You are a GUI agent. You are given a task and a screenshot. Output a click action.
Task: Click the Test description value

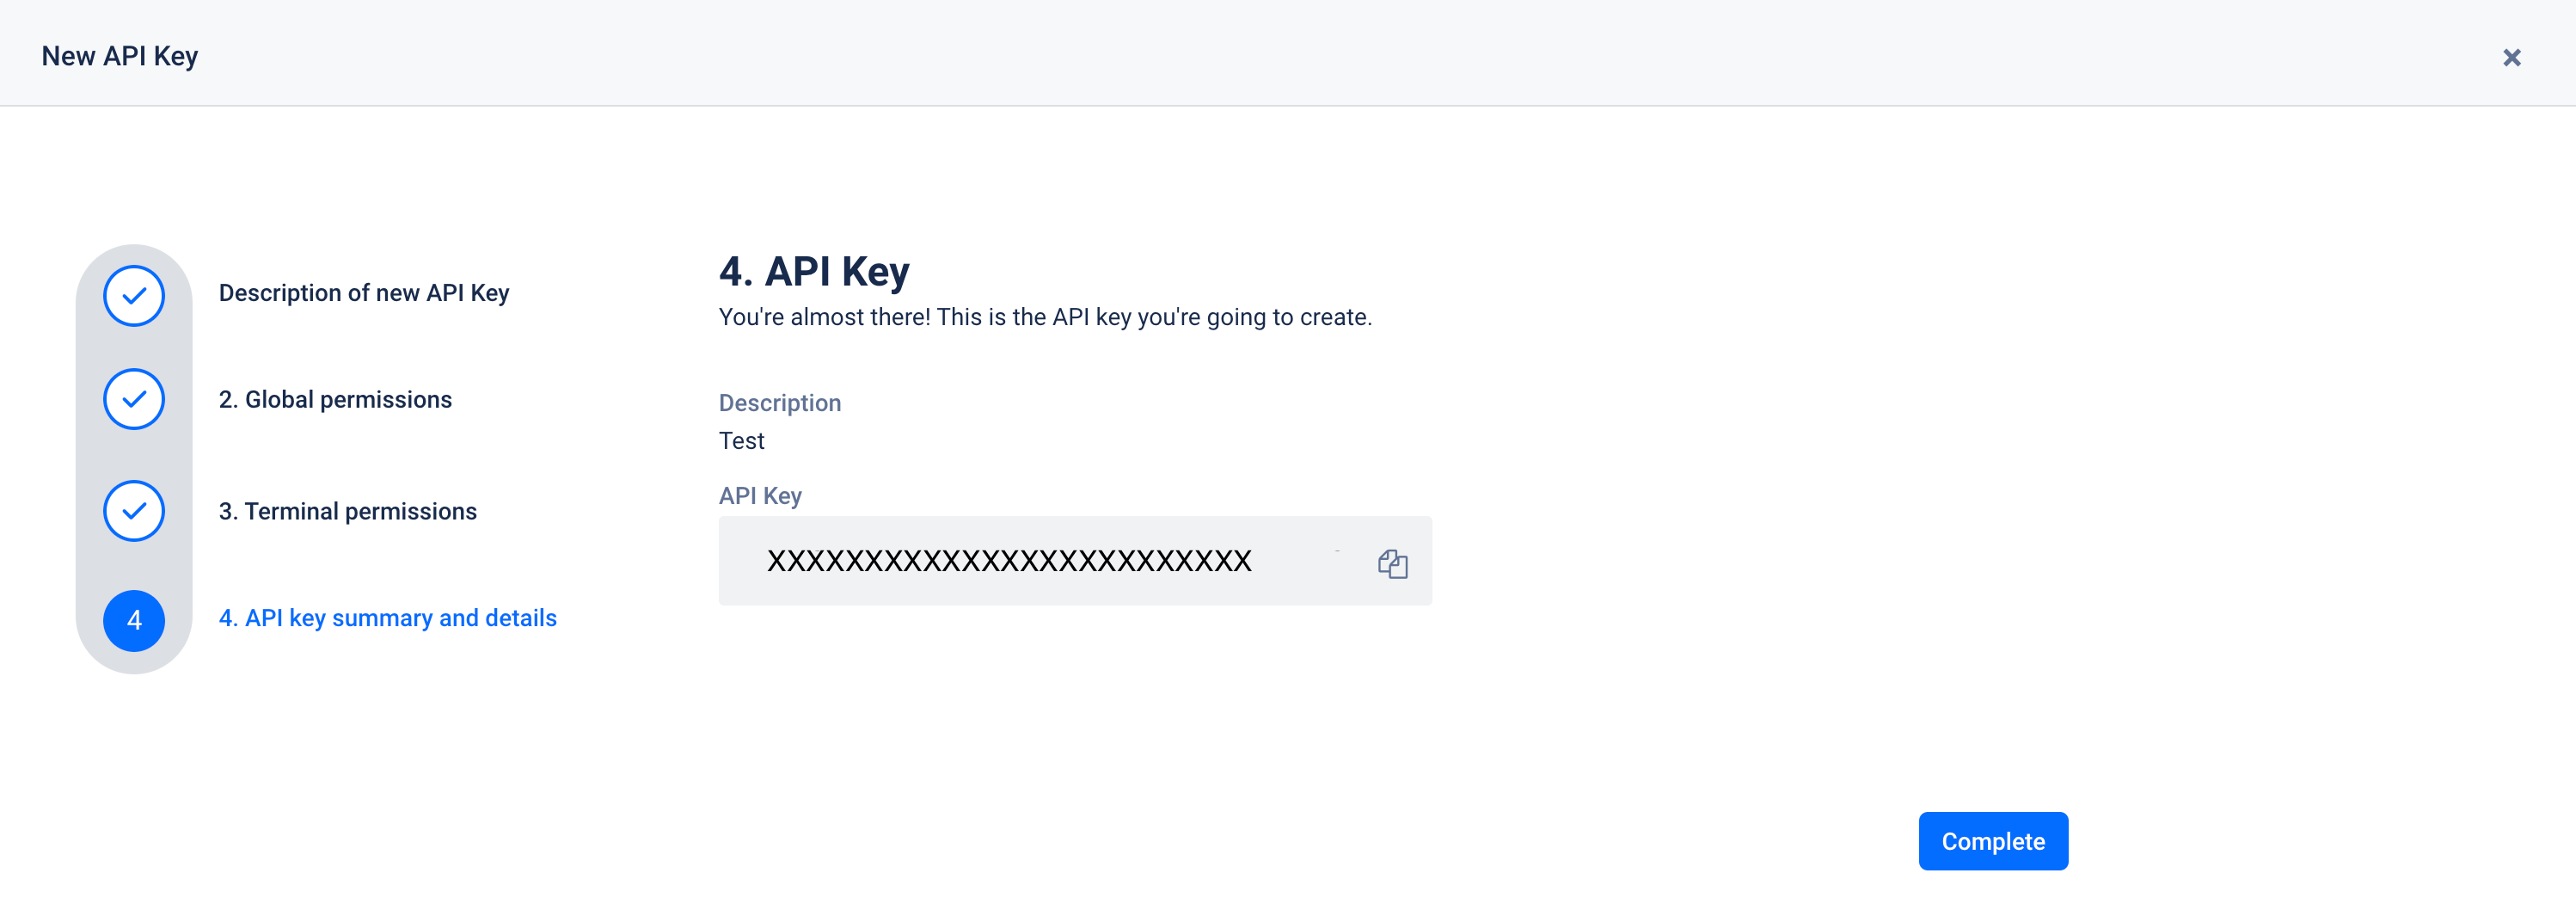[741, 441]
